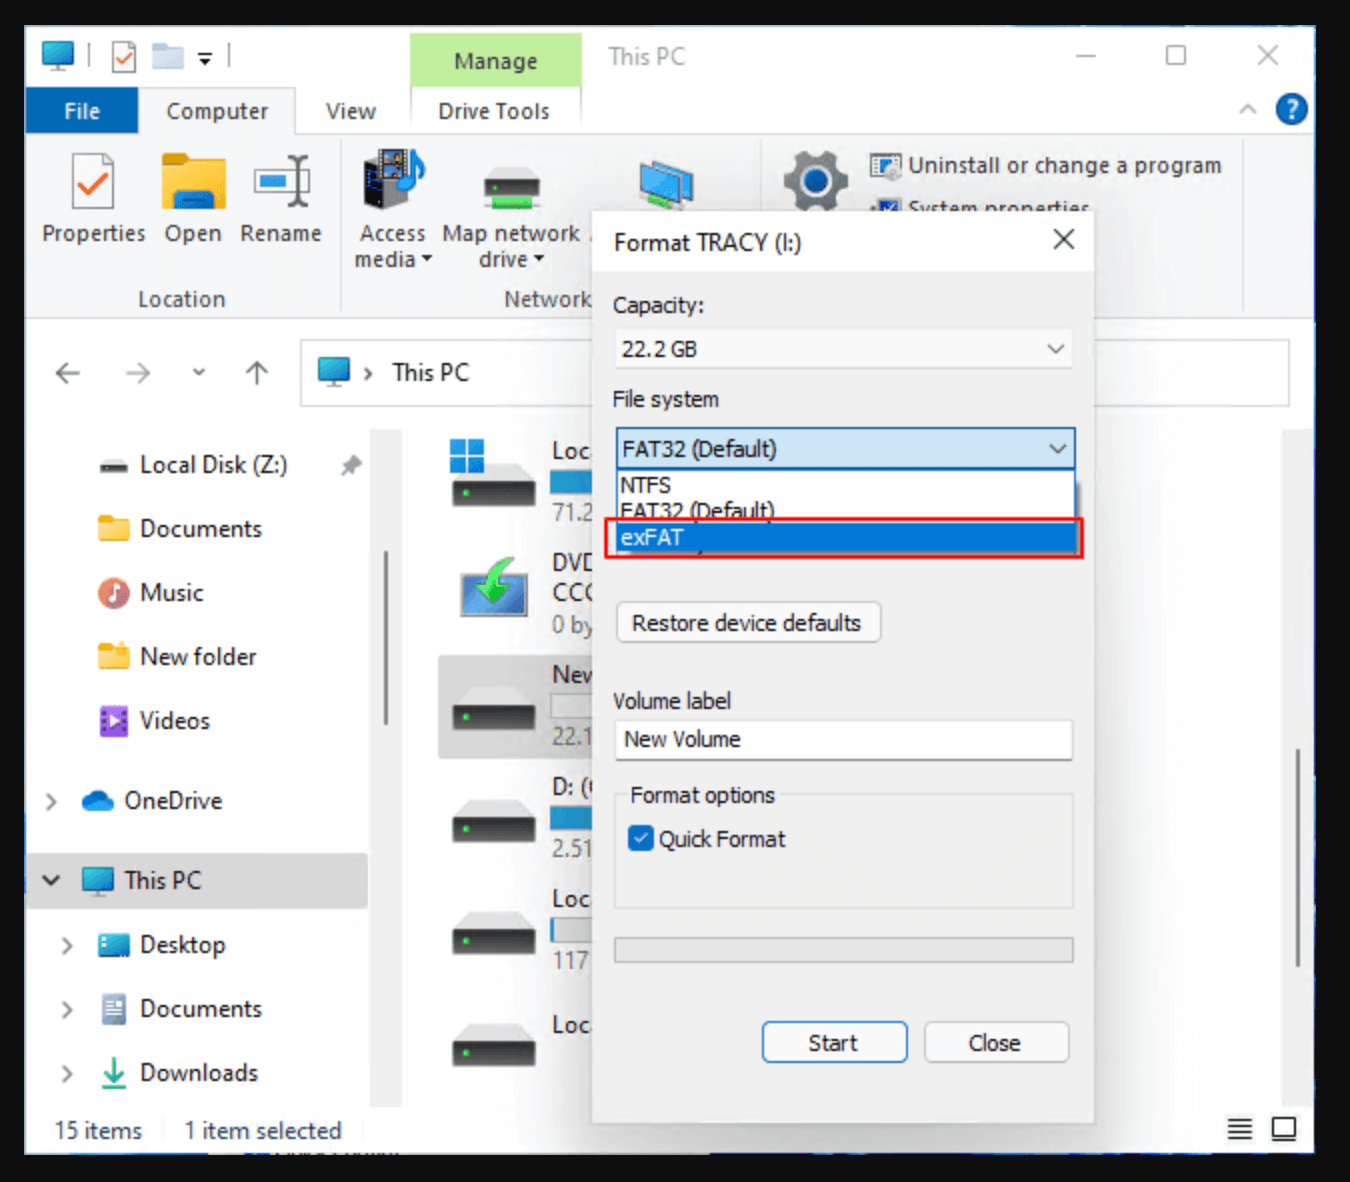Viewport: 1350px width, 1182px height.
Task: Select exFAT from the File system list
Action: [x=843, y=537]
